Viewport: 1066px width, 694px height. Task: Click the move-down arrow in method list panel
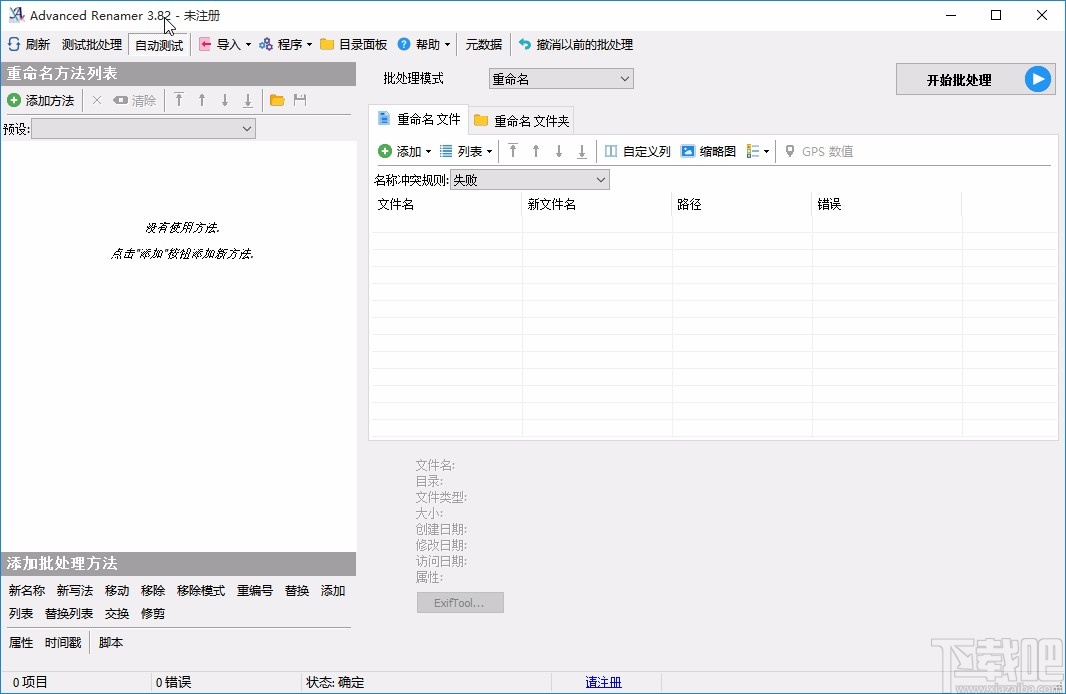[x=224, y=100]
